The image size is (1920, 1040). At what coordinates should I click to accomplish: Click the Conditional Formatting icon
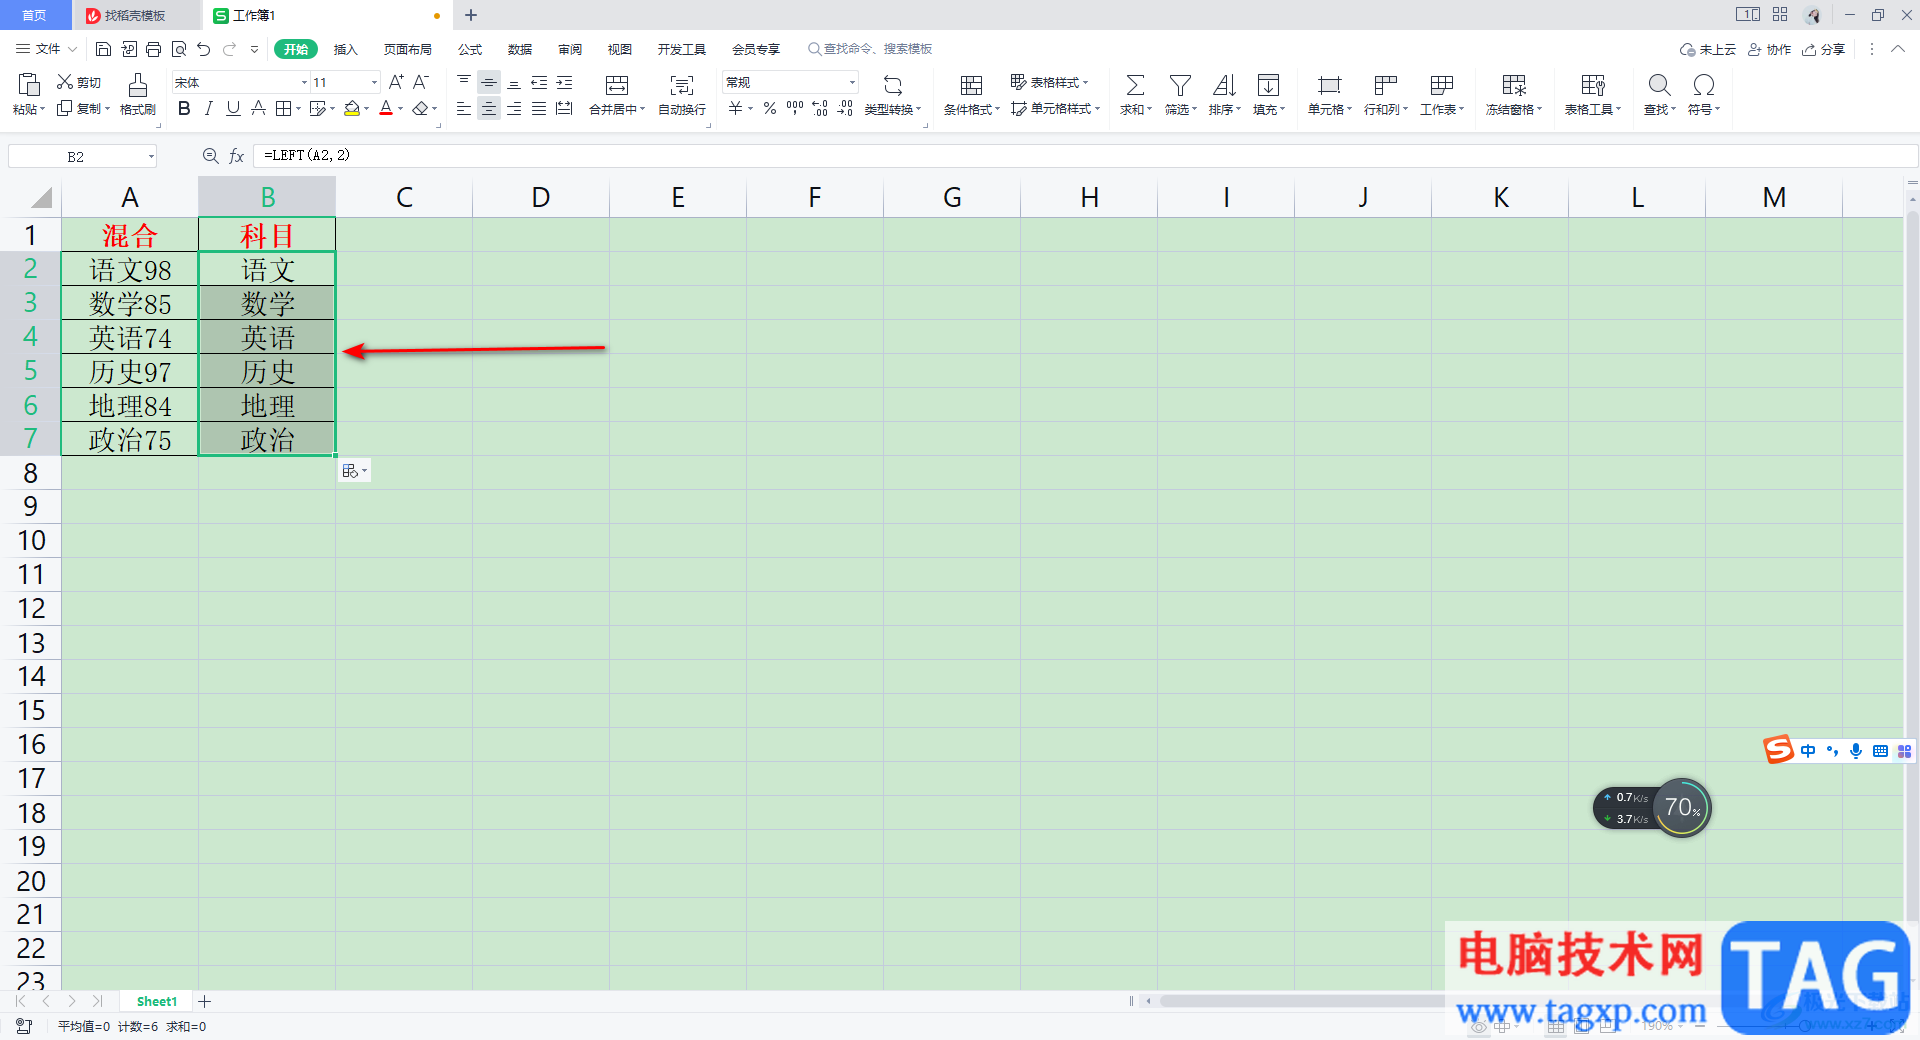coord(971,85)
